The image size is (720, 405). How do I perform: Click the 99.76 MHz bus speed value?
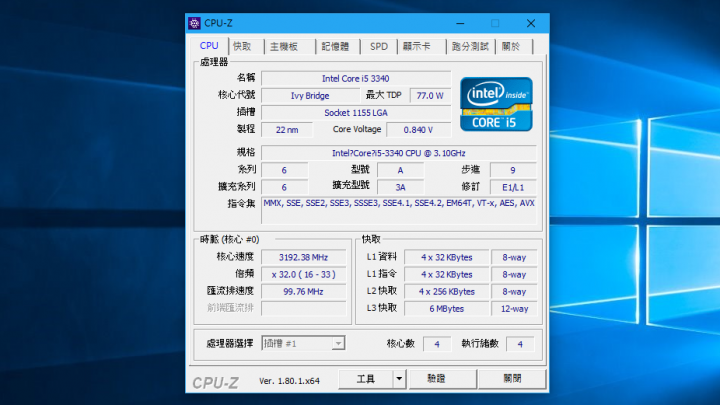point(304,291)
